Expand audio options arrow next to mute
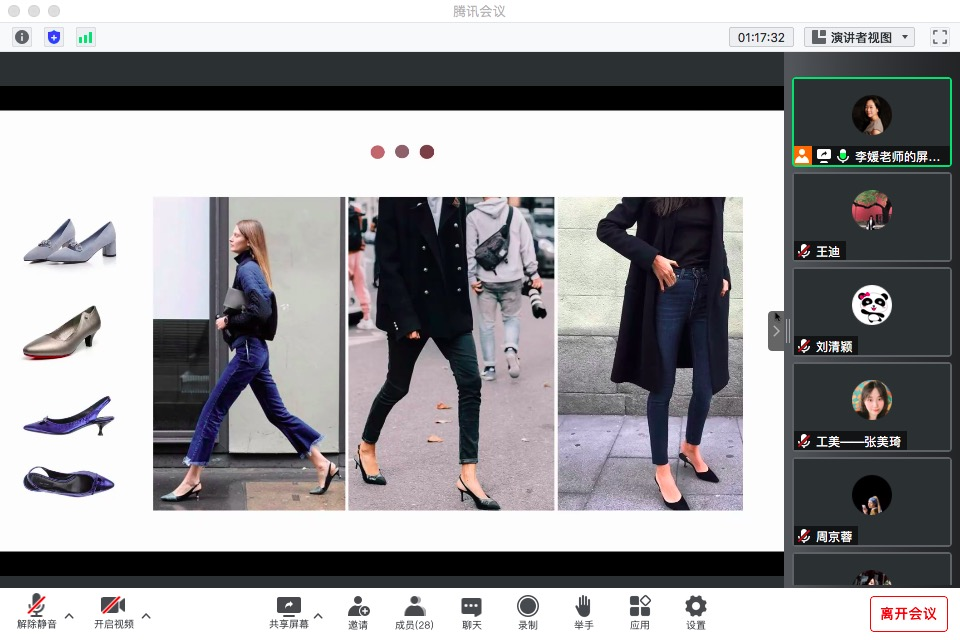Viewport: 960px width, 640px height. click(69, 615)
